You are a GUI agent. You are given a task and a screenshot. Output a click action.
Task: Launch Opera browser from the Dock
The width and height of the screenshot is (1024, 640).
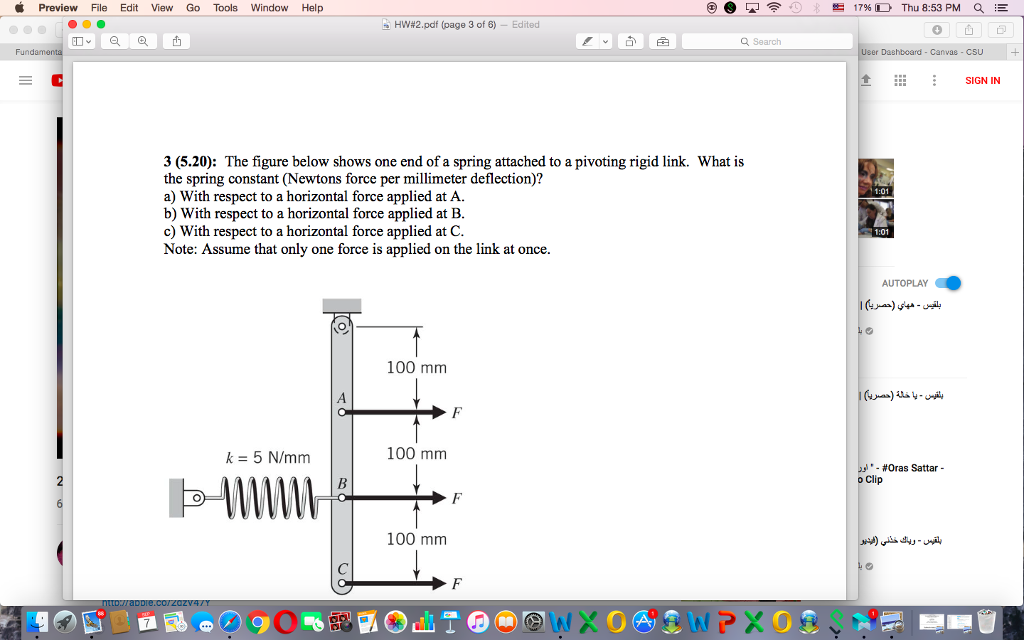[x=285, y=622]
